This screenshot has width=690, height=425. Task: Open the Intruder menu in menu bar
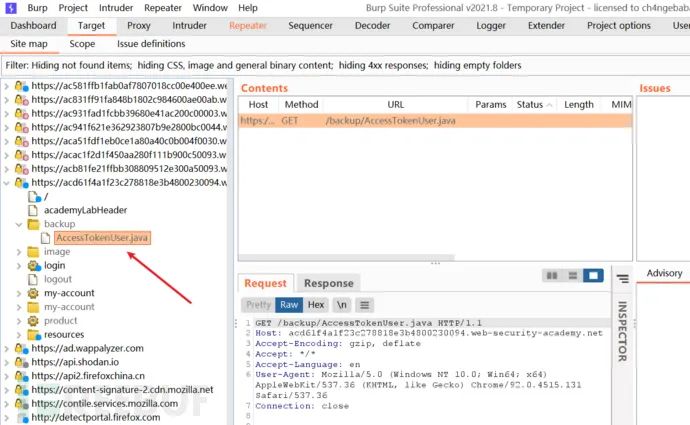coord(116,8)
